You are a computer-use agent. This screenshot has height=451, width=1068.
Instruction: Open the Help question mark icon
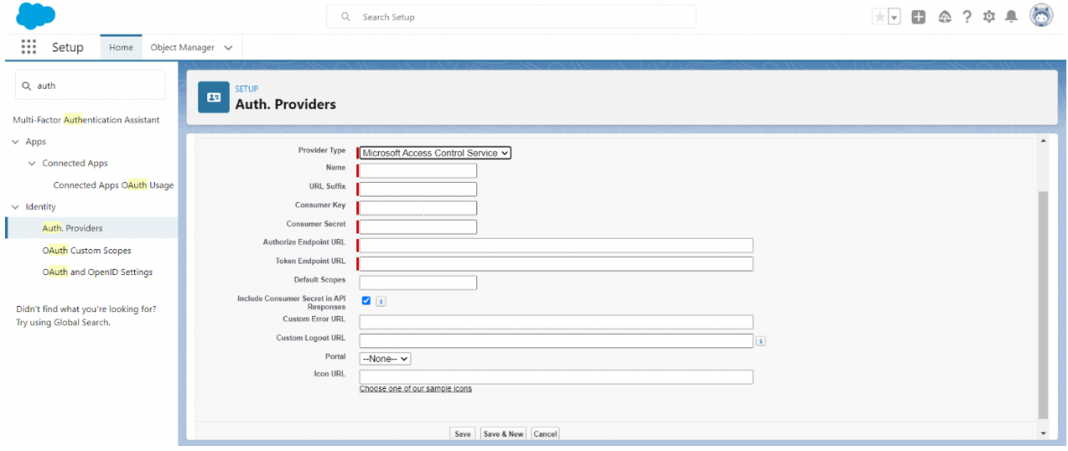click(x=967, y=17)
